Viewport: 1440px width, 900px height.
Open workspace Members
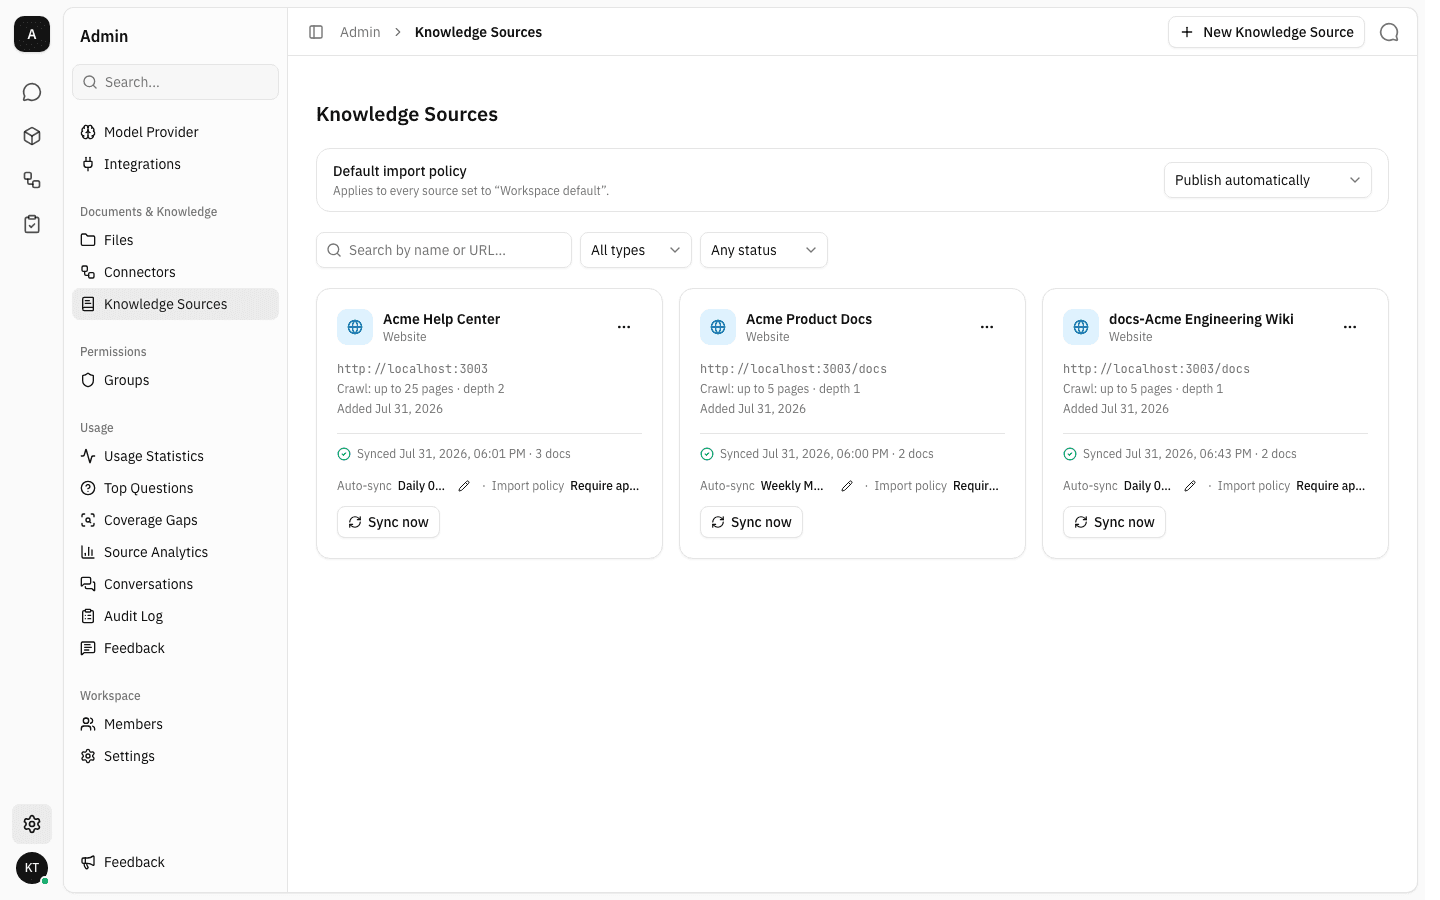175,724
